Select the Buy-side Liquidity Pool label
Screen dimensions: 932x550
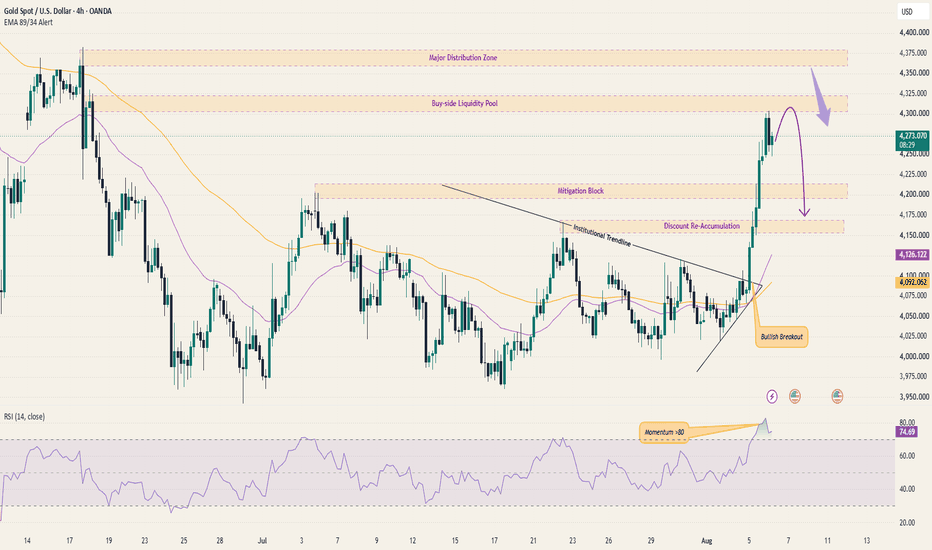pos(464,103)
